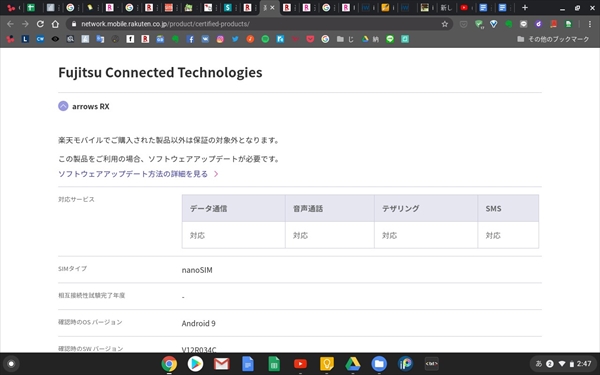Open the browser home page
The width and height of the screenshot is (600, 375).
(55, 24)
